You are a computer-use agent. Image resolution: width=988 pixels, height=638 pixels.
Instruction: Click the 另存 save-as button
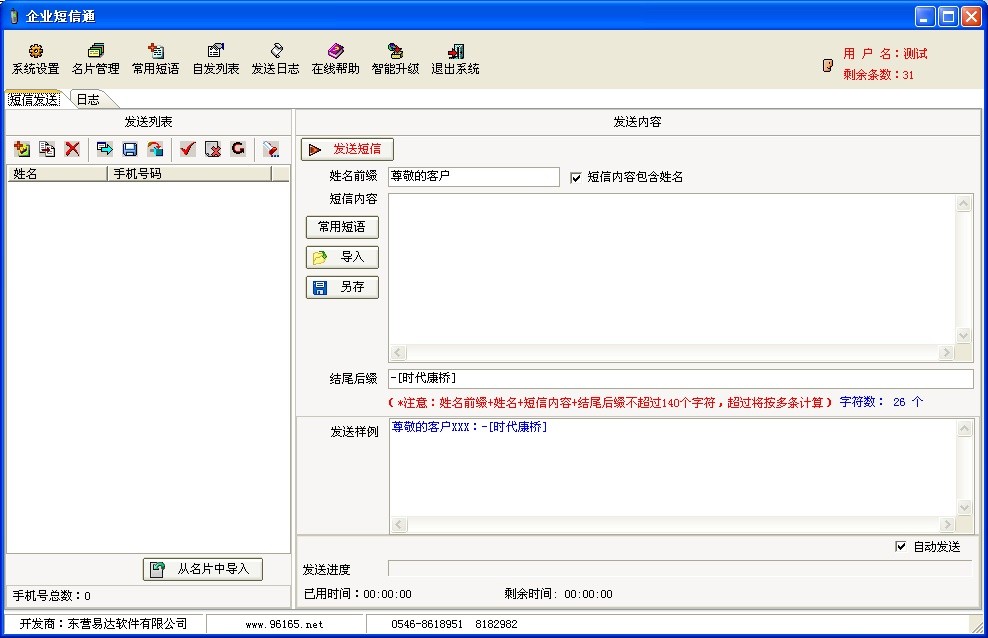(x=342, y=287)
